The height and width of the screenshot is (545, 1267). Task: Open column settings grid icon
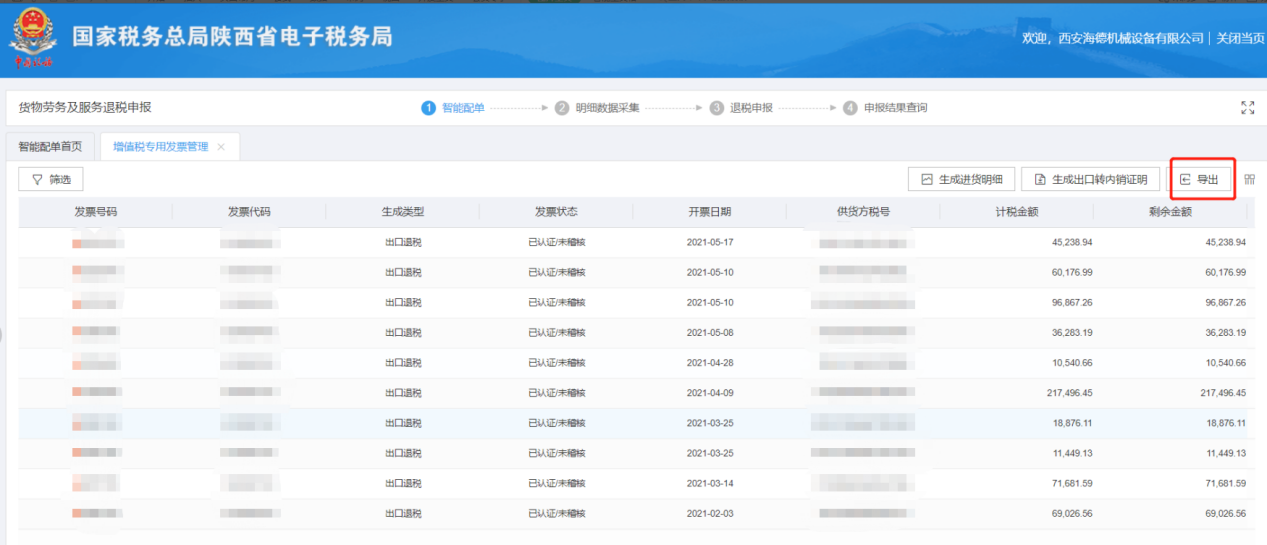[1249, 180]
